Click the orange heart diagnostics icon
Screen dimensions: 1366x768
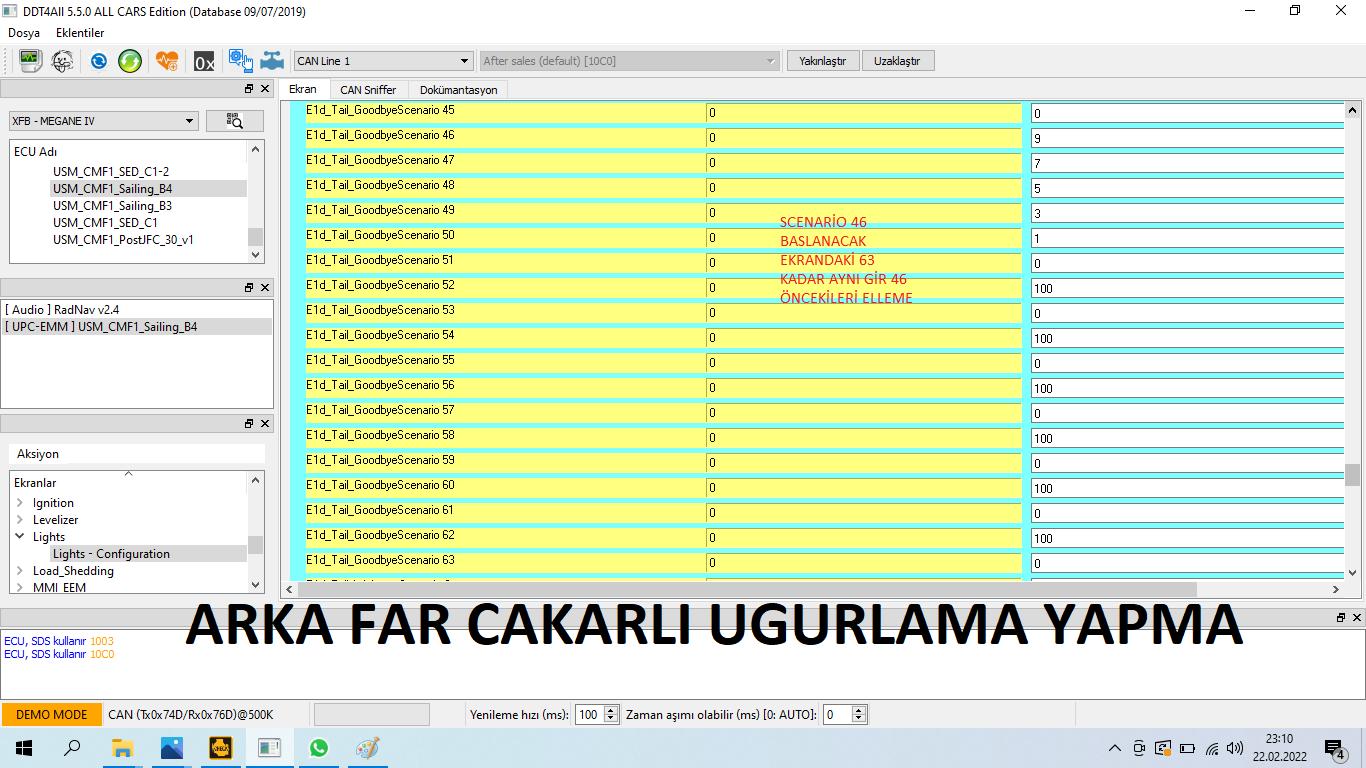(x=166, y=61)
